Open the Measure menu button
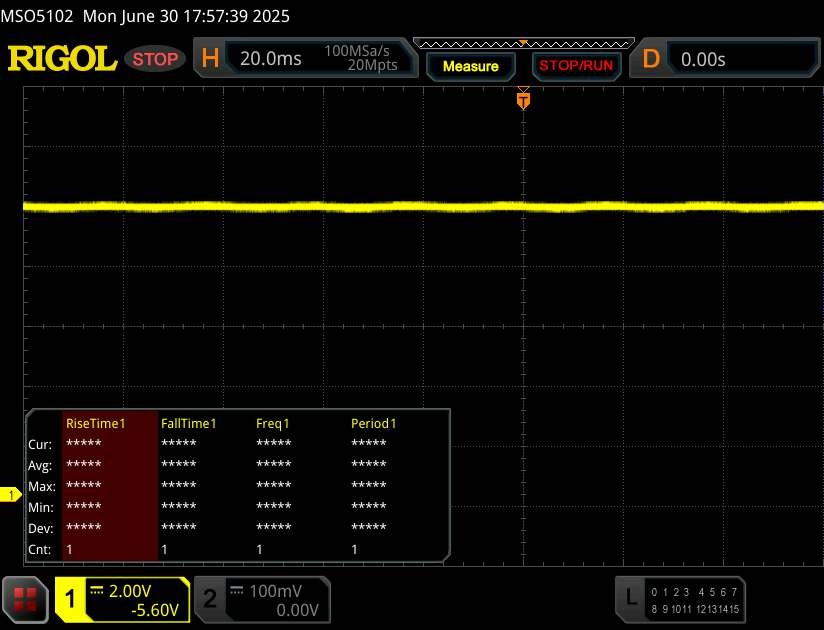Viewport: 824px width, 630px height. tap(470, 66)
